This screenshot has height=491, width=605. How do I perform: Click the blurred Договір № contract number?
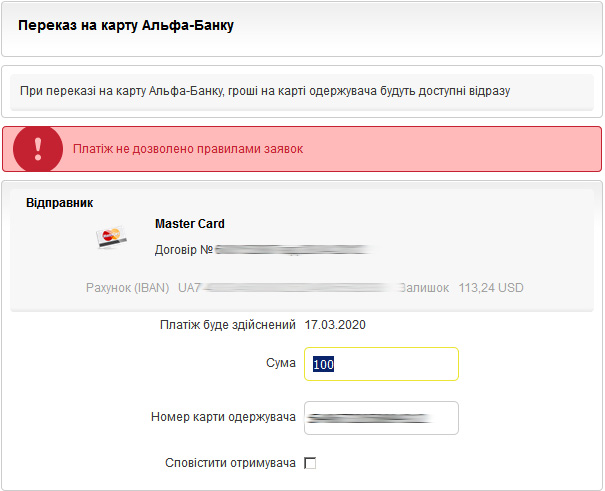(293, 250)
